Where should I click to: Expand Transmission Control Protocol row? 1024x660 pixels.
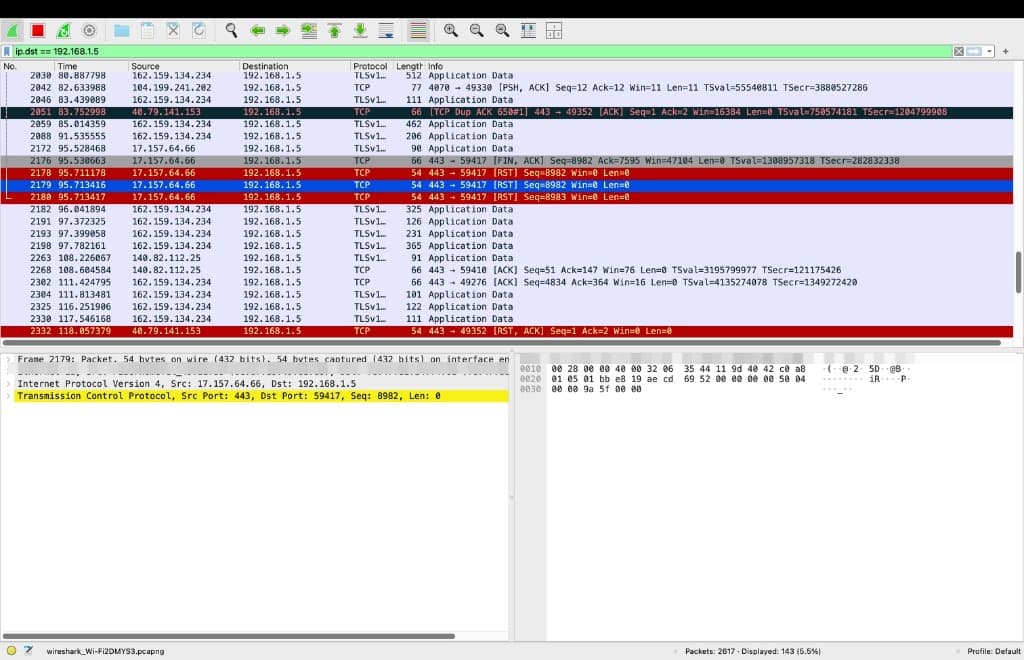pos(8,396)
